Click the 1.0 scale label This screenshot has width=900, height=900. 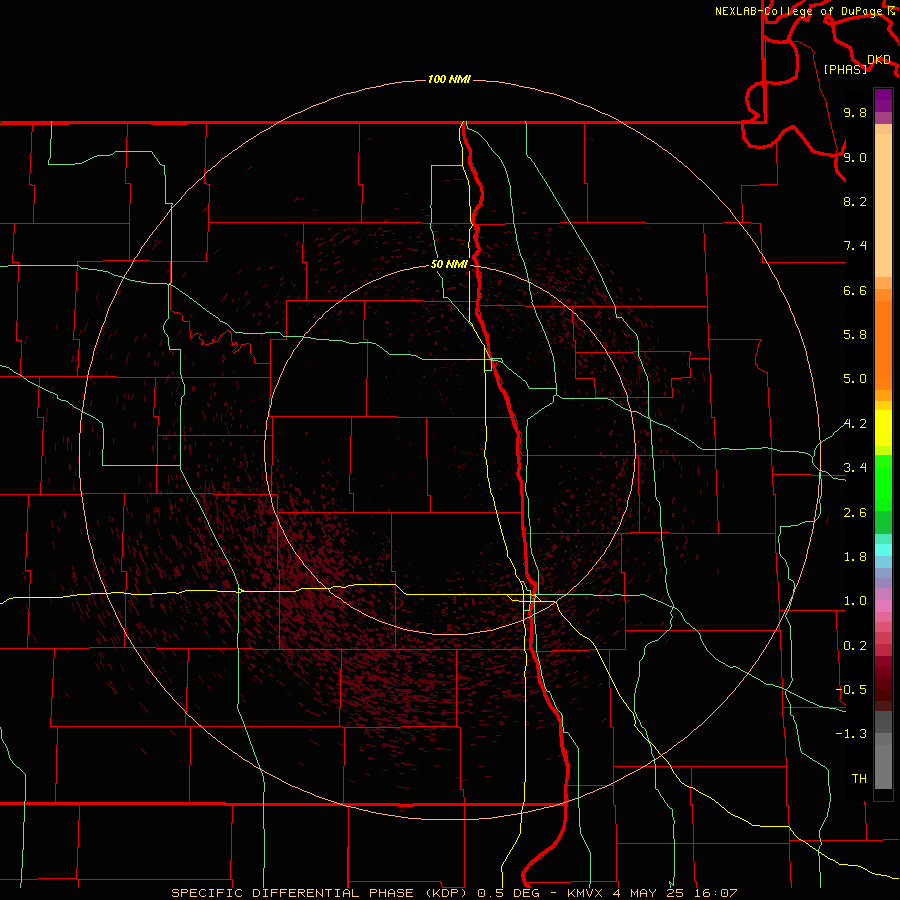pyautogui.click(x=855, y=601)
